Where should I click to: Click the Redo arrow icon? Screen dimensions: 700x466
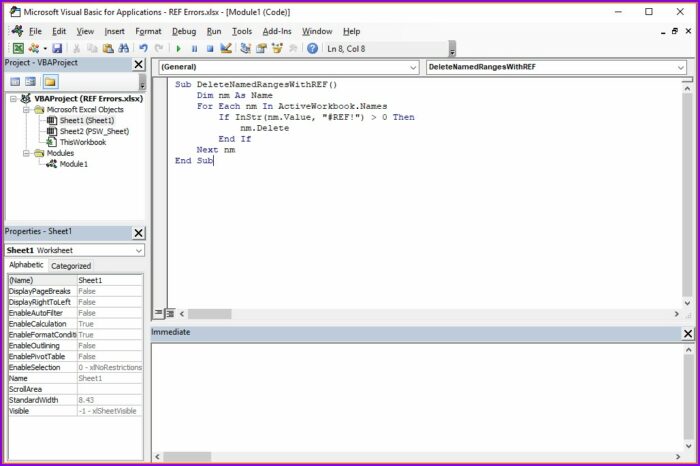tap(159, 48)
